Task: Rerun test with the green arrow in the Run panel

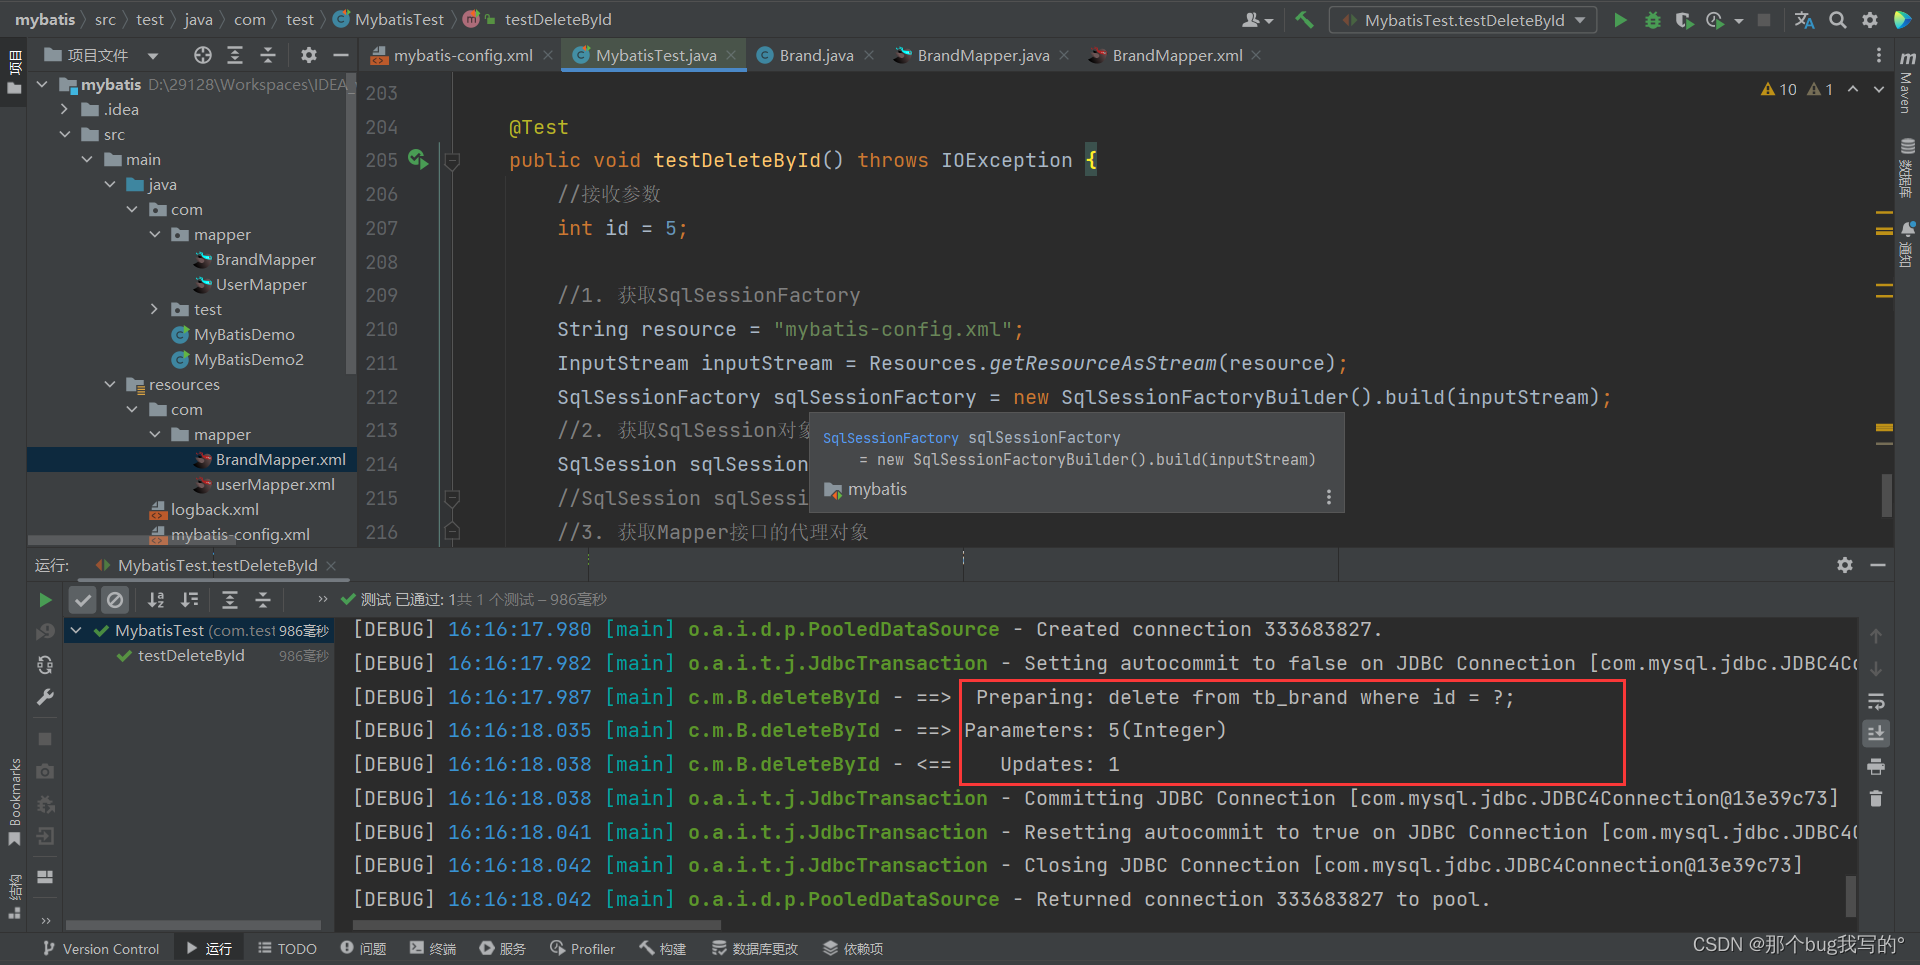Action: coord(45,600)
